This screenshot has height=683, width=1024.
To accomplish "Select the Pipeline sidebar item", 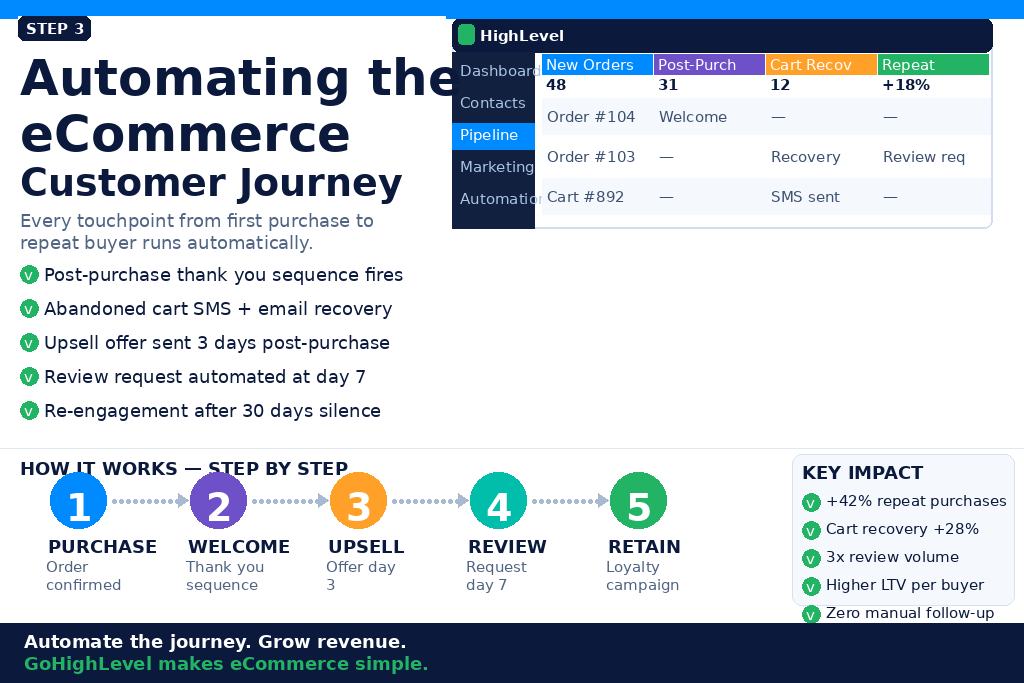I will tap(494, 135).
